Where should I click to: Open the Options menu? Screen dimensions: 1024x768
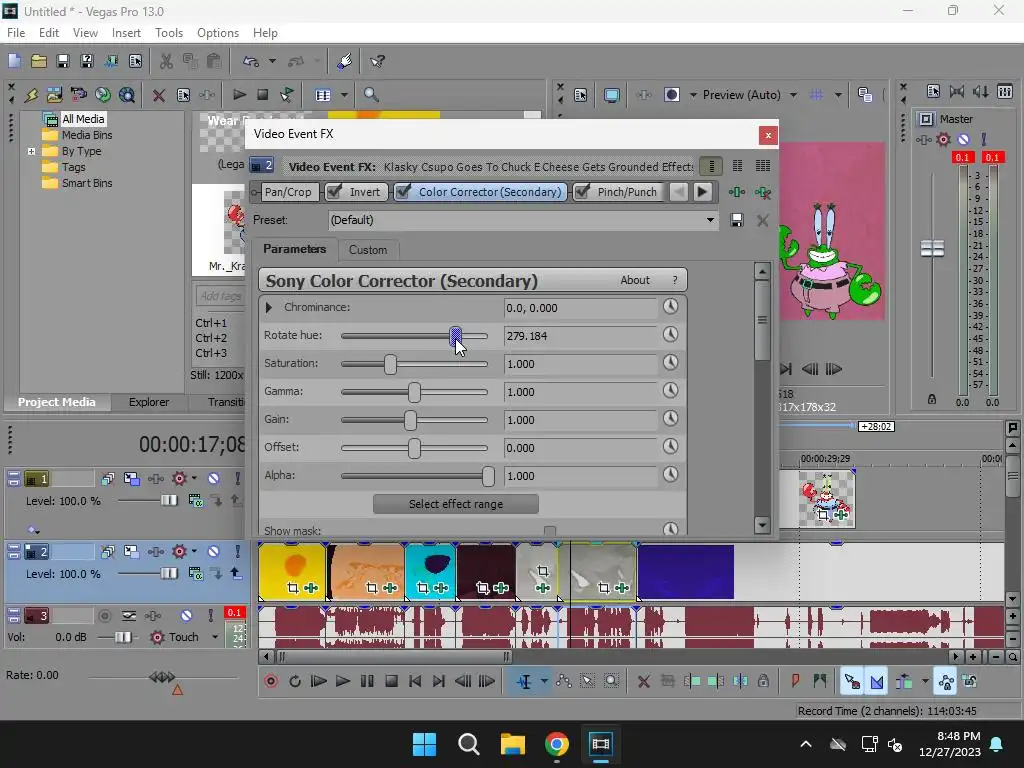click(x=217, y=33)
